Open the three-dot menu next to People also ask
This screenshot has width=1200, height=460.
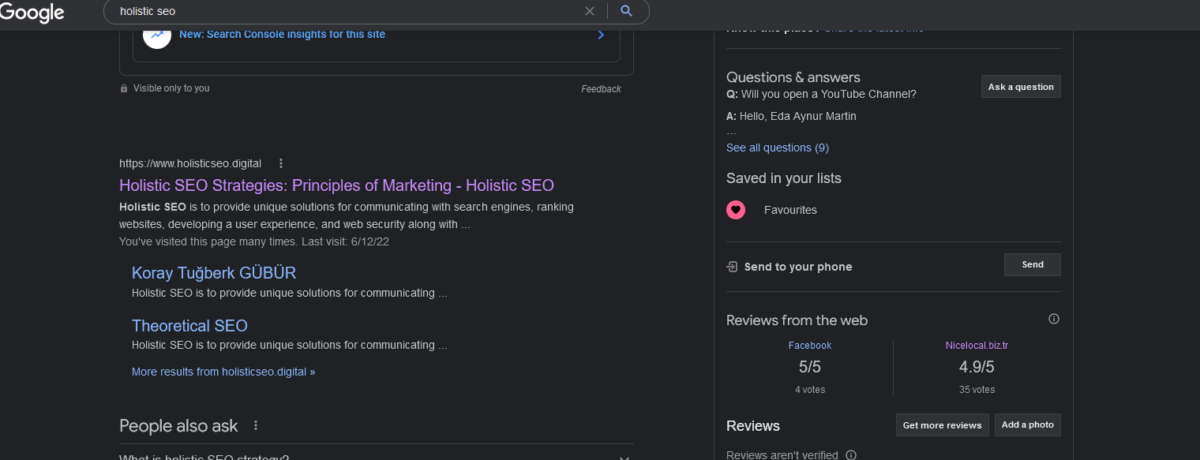pyautogui.click(x=256, y=425)
